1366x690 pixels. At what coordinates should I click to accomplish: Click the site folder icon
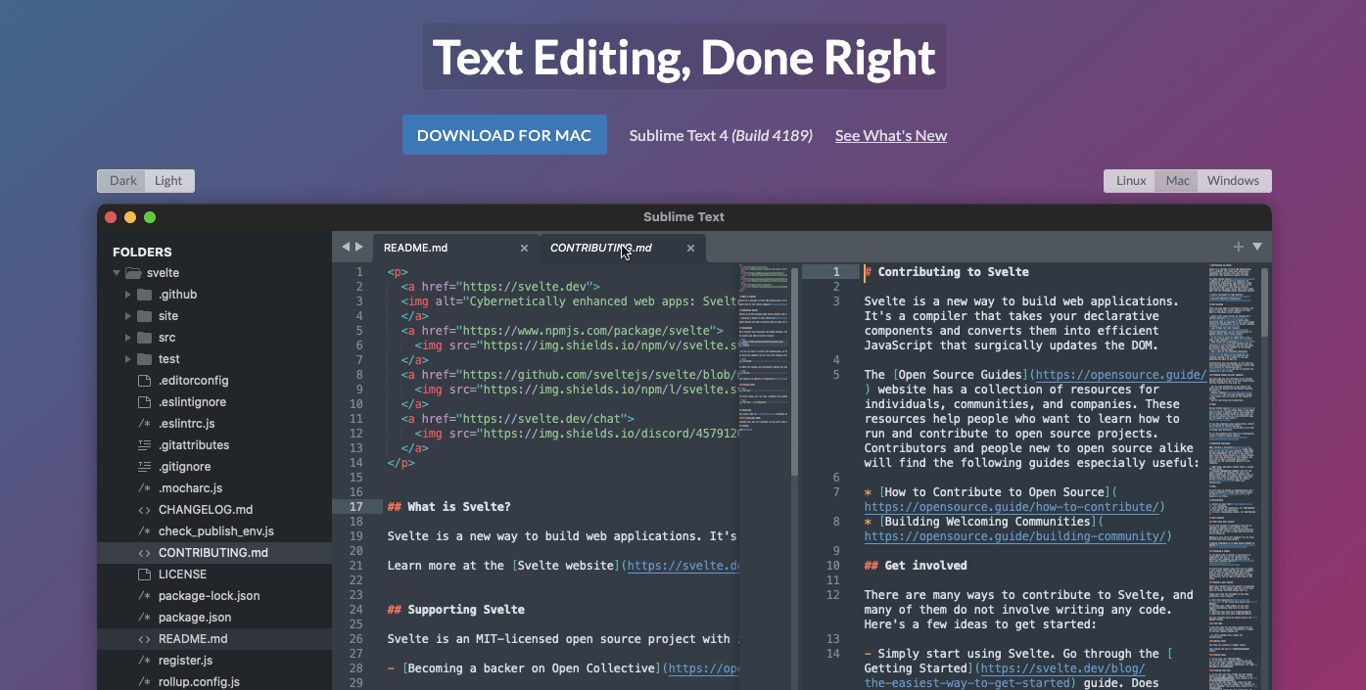click(x=144, y=316)
